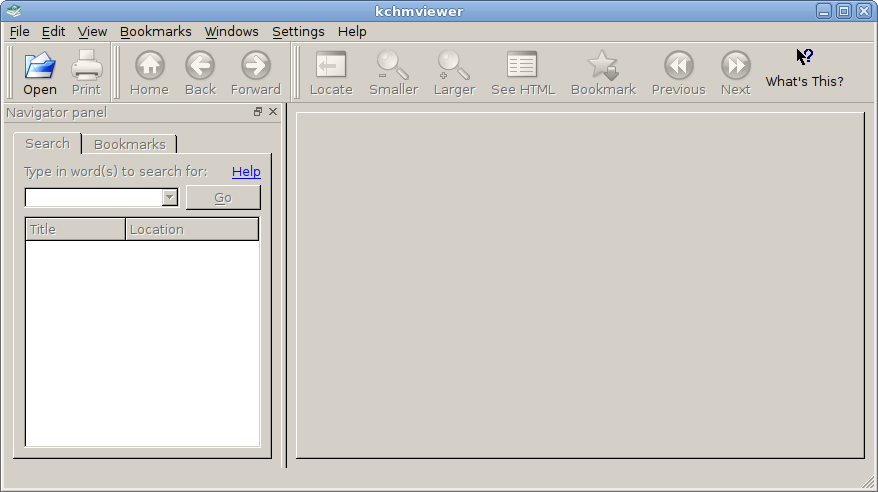Click the Print toolbar icon
Viewport: 878px width, 492px height.
[x=86, y=73]
